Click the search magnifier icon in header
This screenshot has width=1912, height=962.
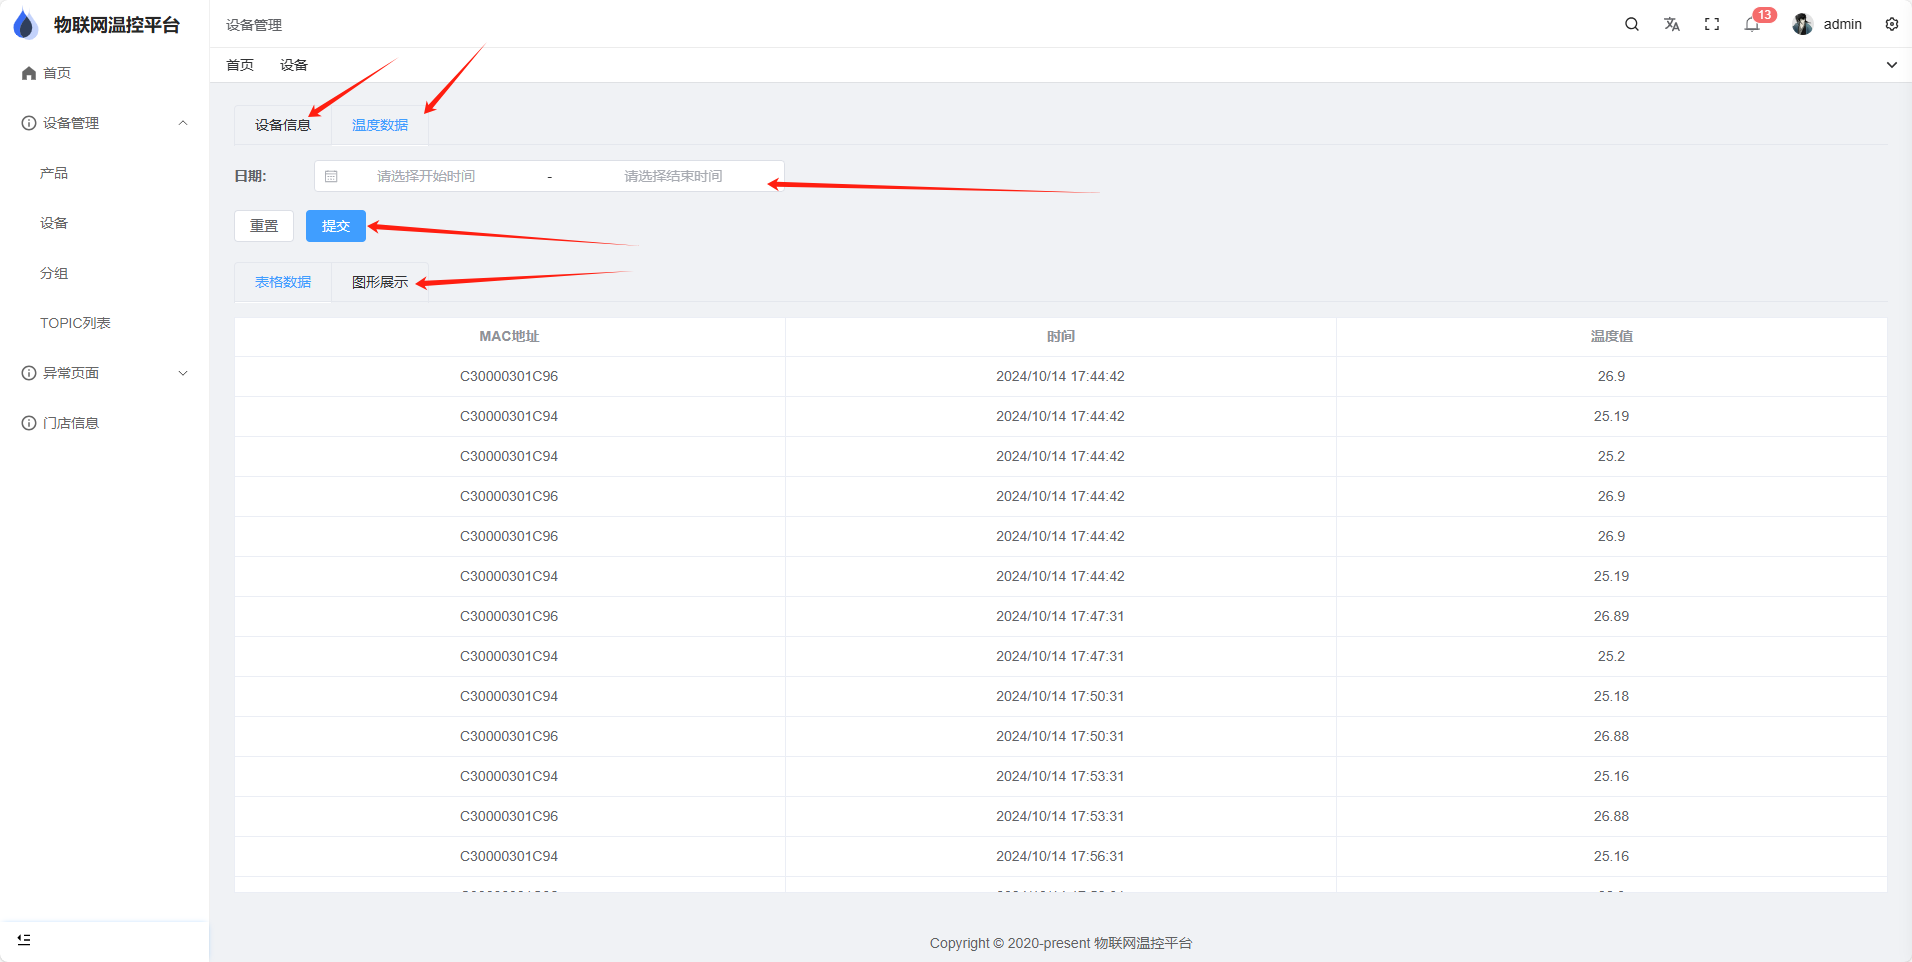1631,24
